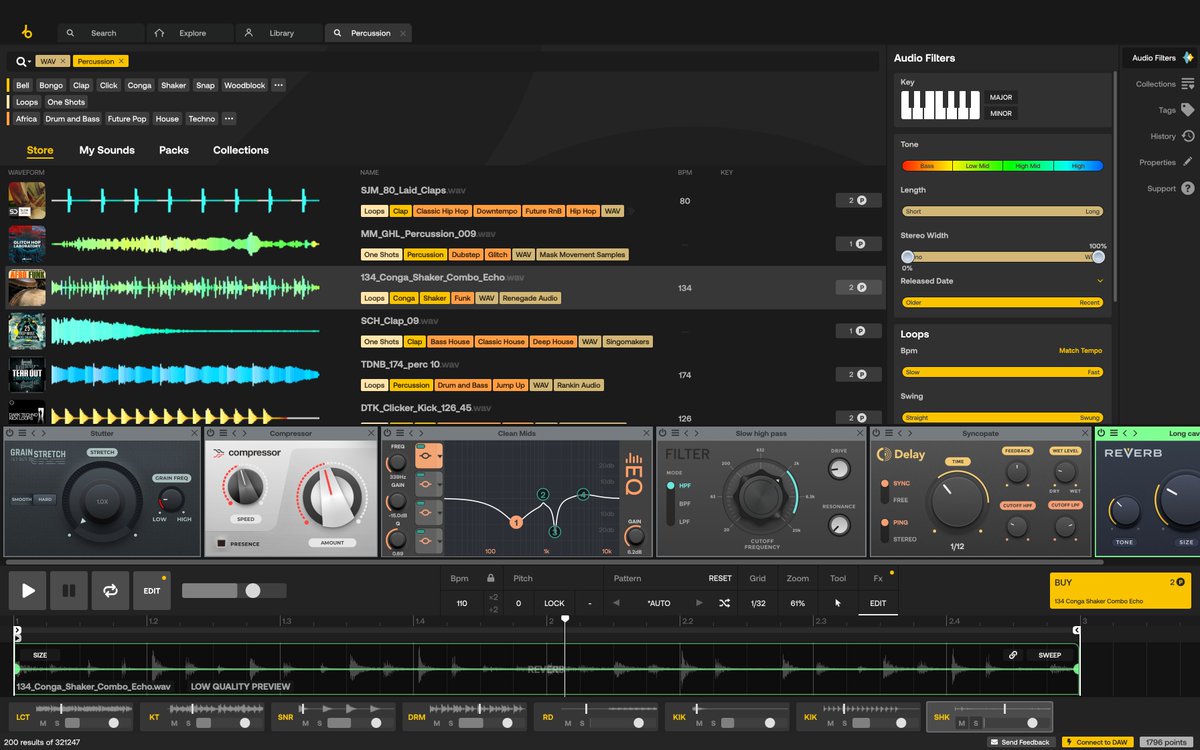
Task: Open the Packs tab
Action: (x=174, y=150)
